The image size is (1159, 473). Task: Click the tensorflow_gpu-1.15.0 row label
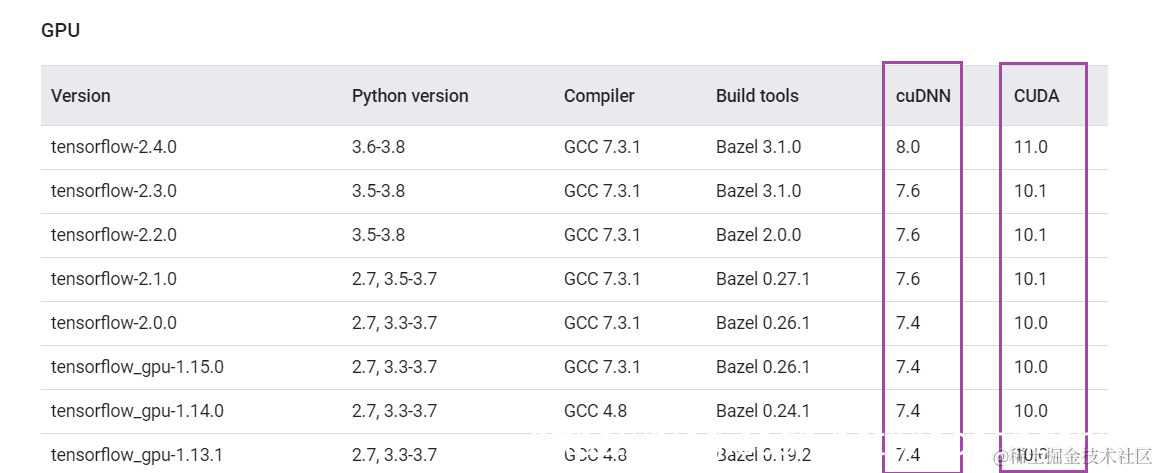[137, 367]
